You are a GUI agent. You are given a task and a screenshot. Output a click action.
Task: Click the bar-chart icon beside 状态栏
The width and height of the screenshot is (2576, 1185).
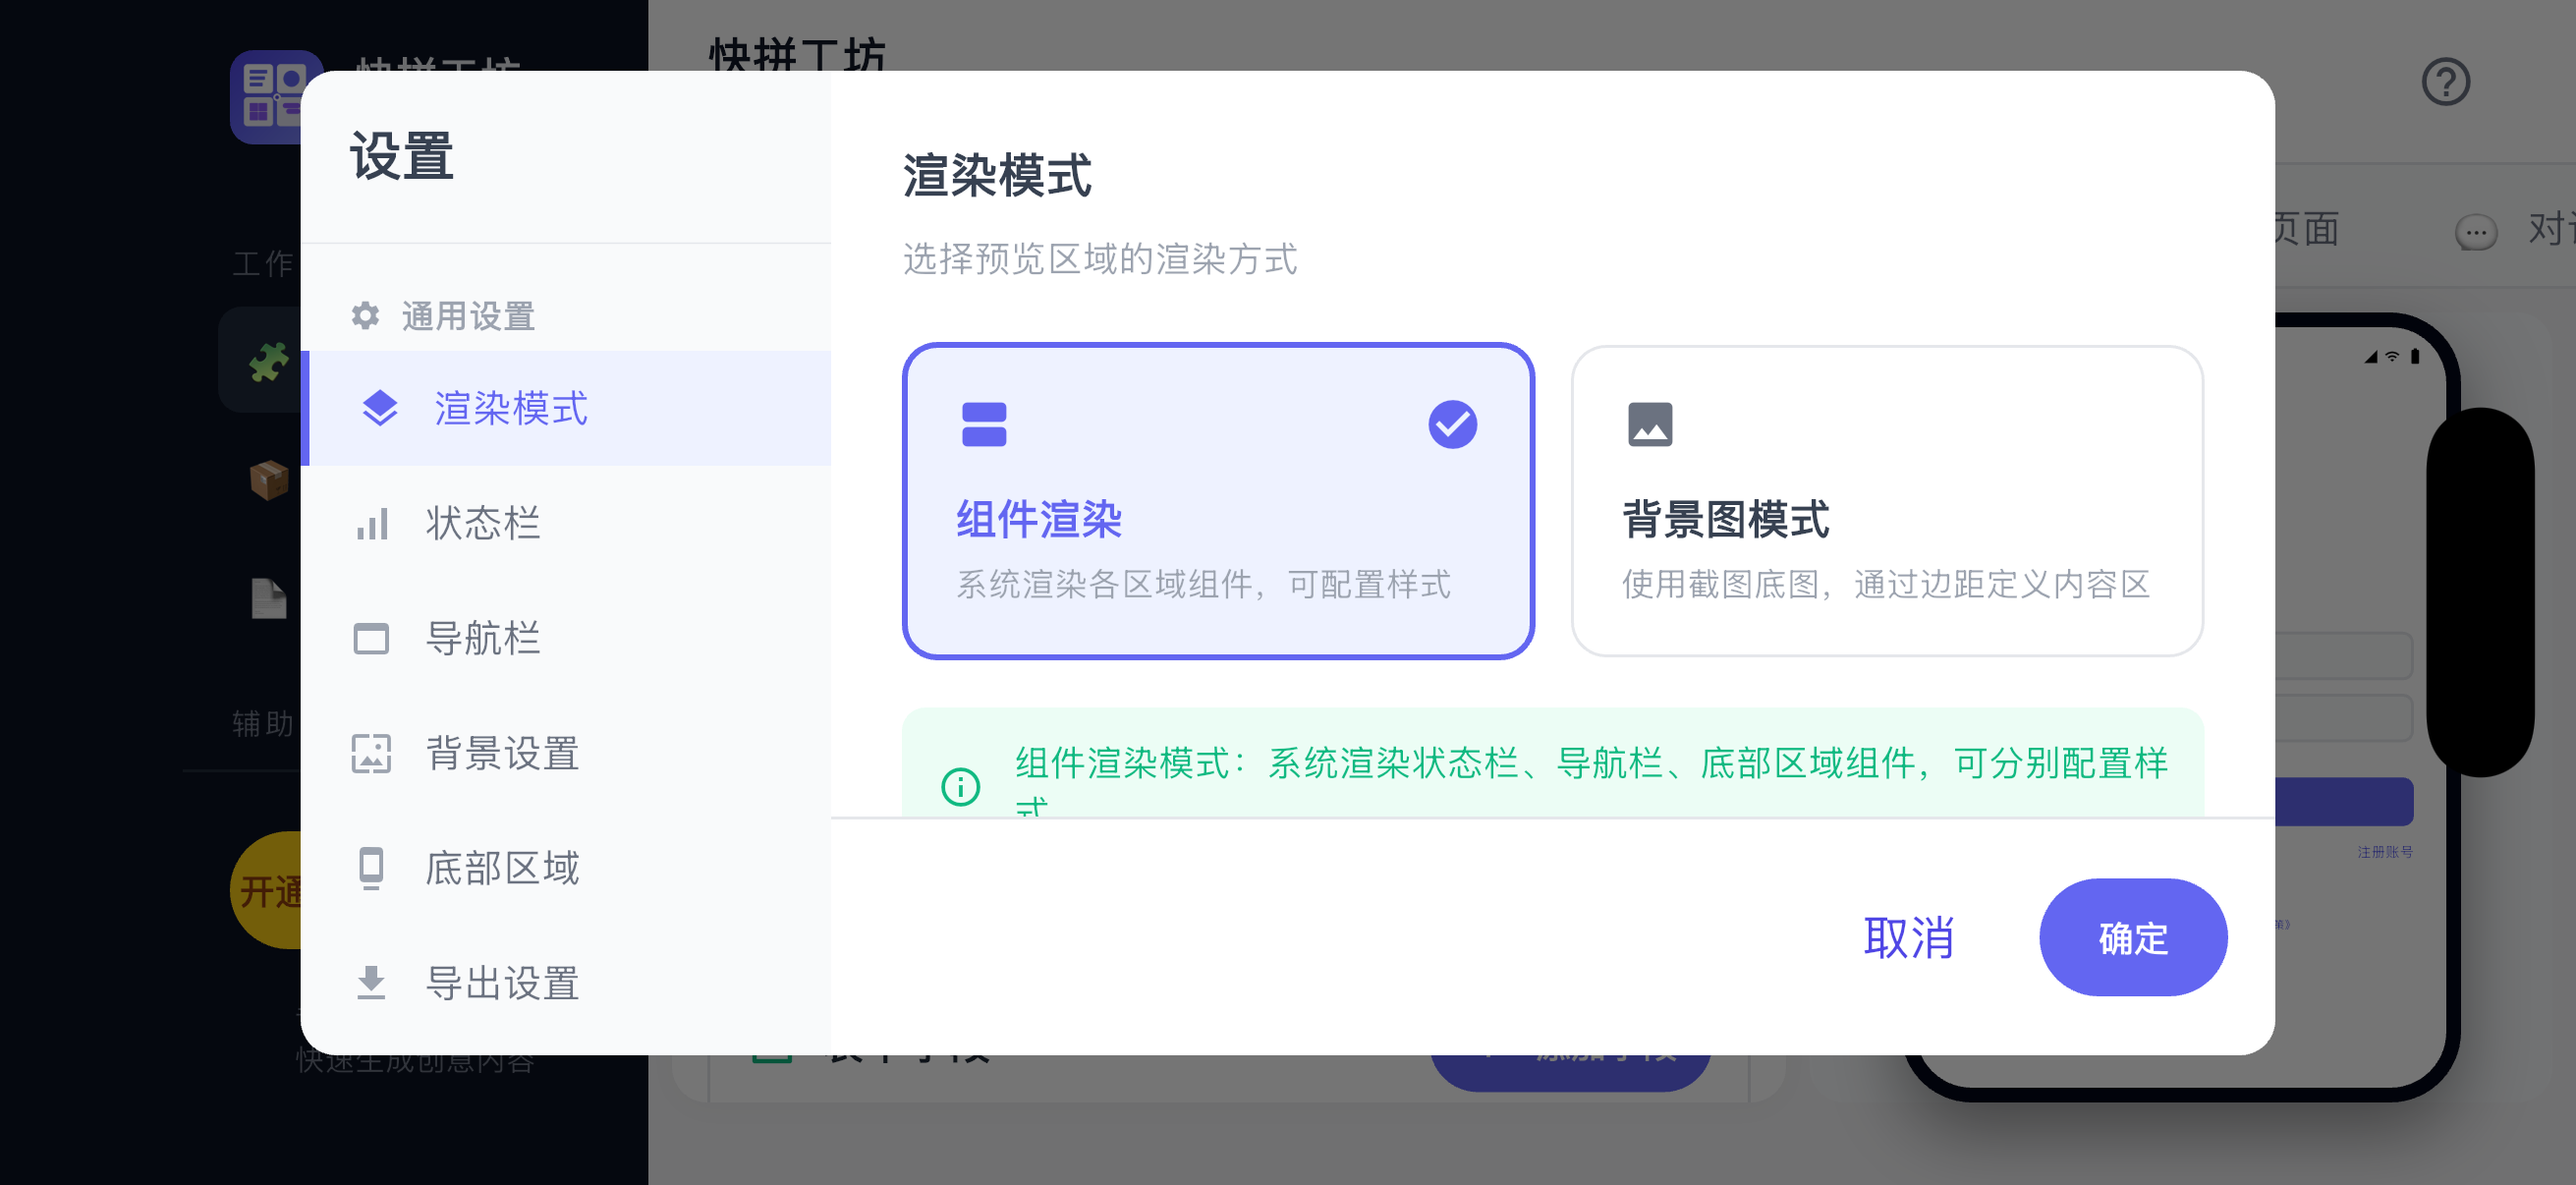pos(371,524)
